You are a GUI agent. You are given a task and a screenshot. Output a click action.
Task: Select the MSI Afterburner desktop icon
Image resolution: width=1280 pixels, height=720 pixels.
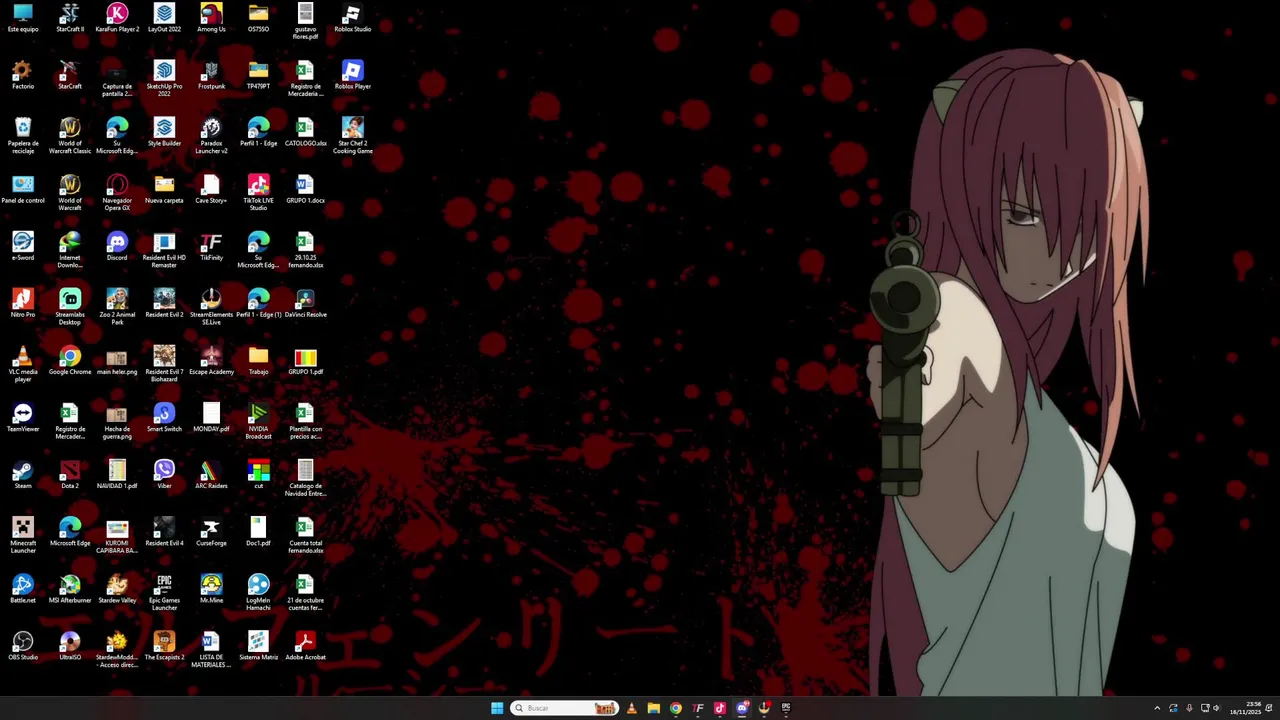coord(70,588)
